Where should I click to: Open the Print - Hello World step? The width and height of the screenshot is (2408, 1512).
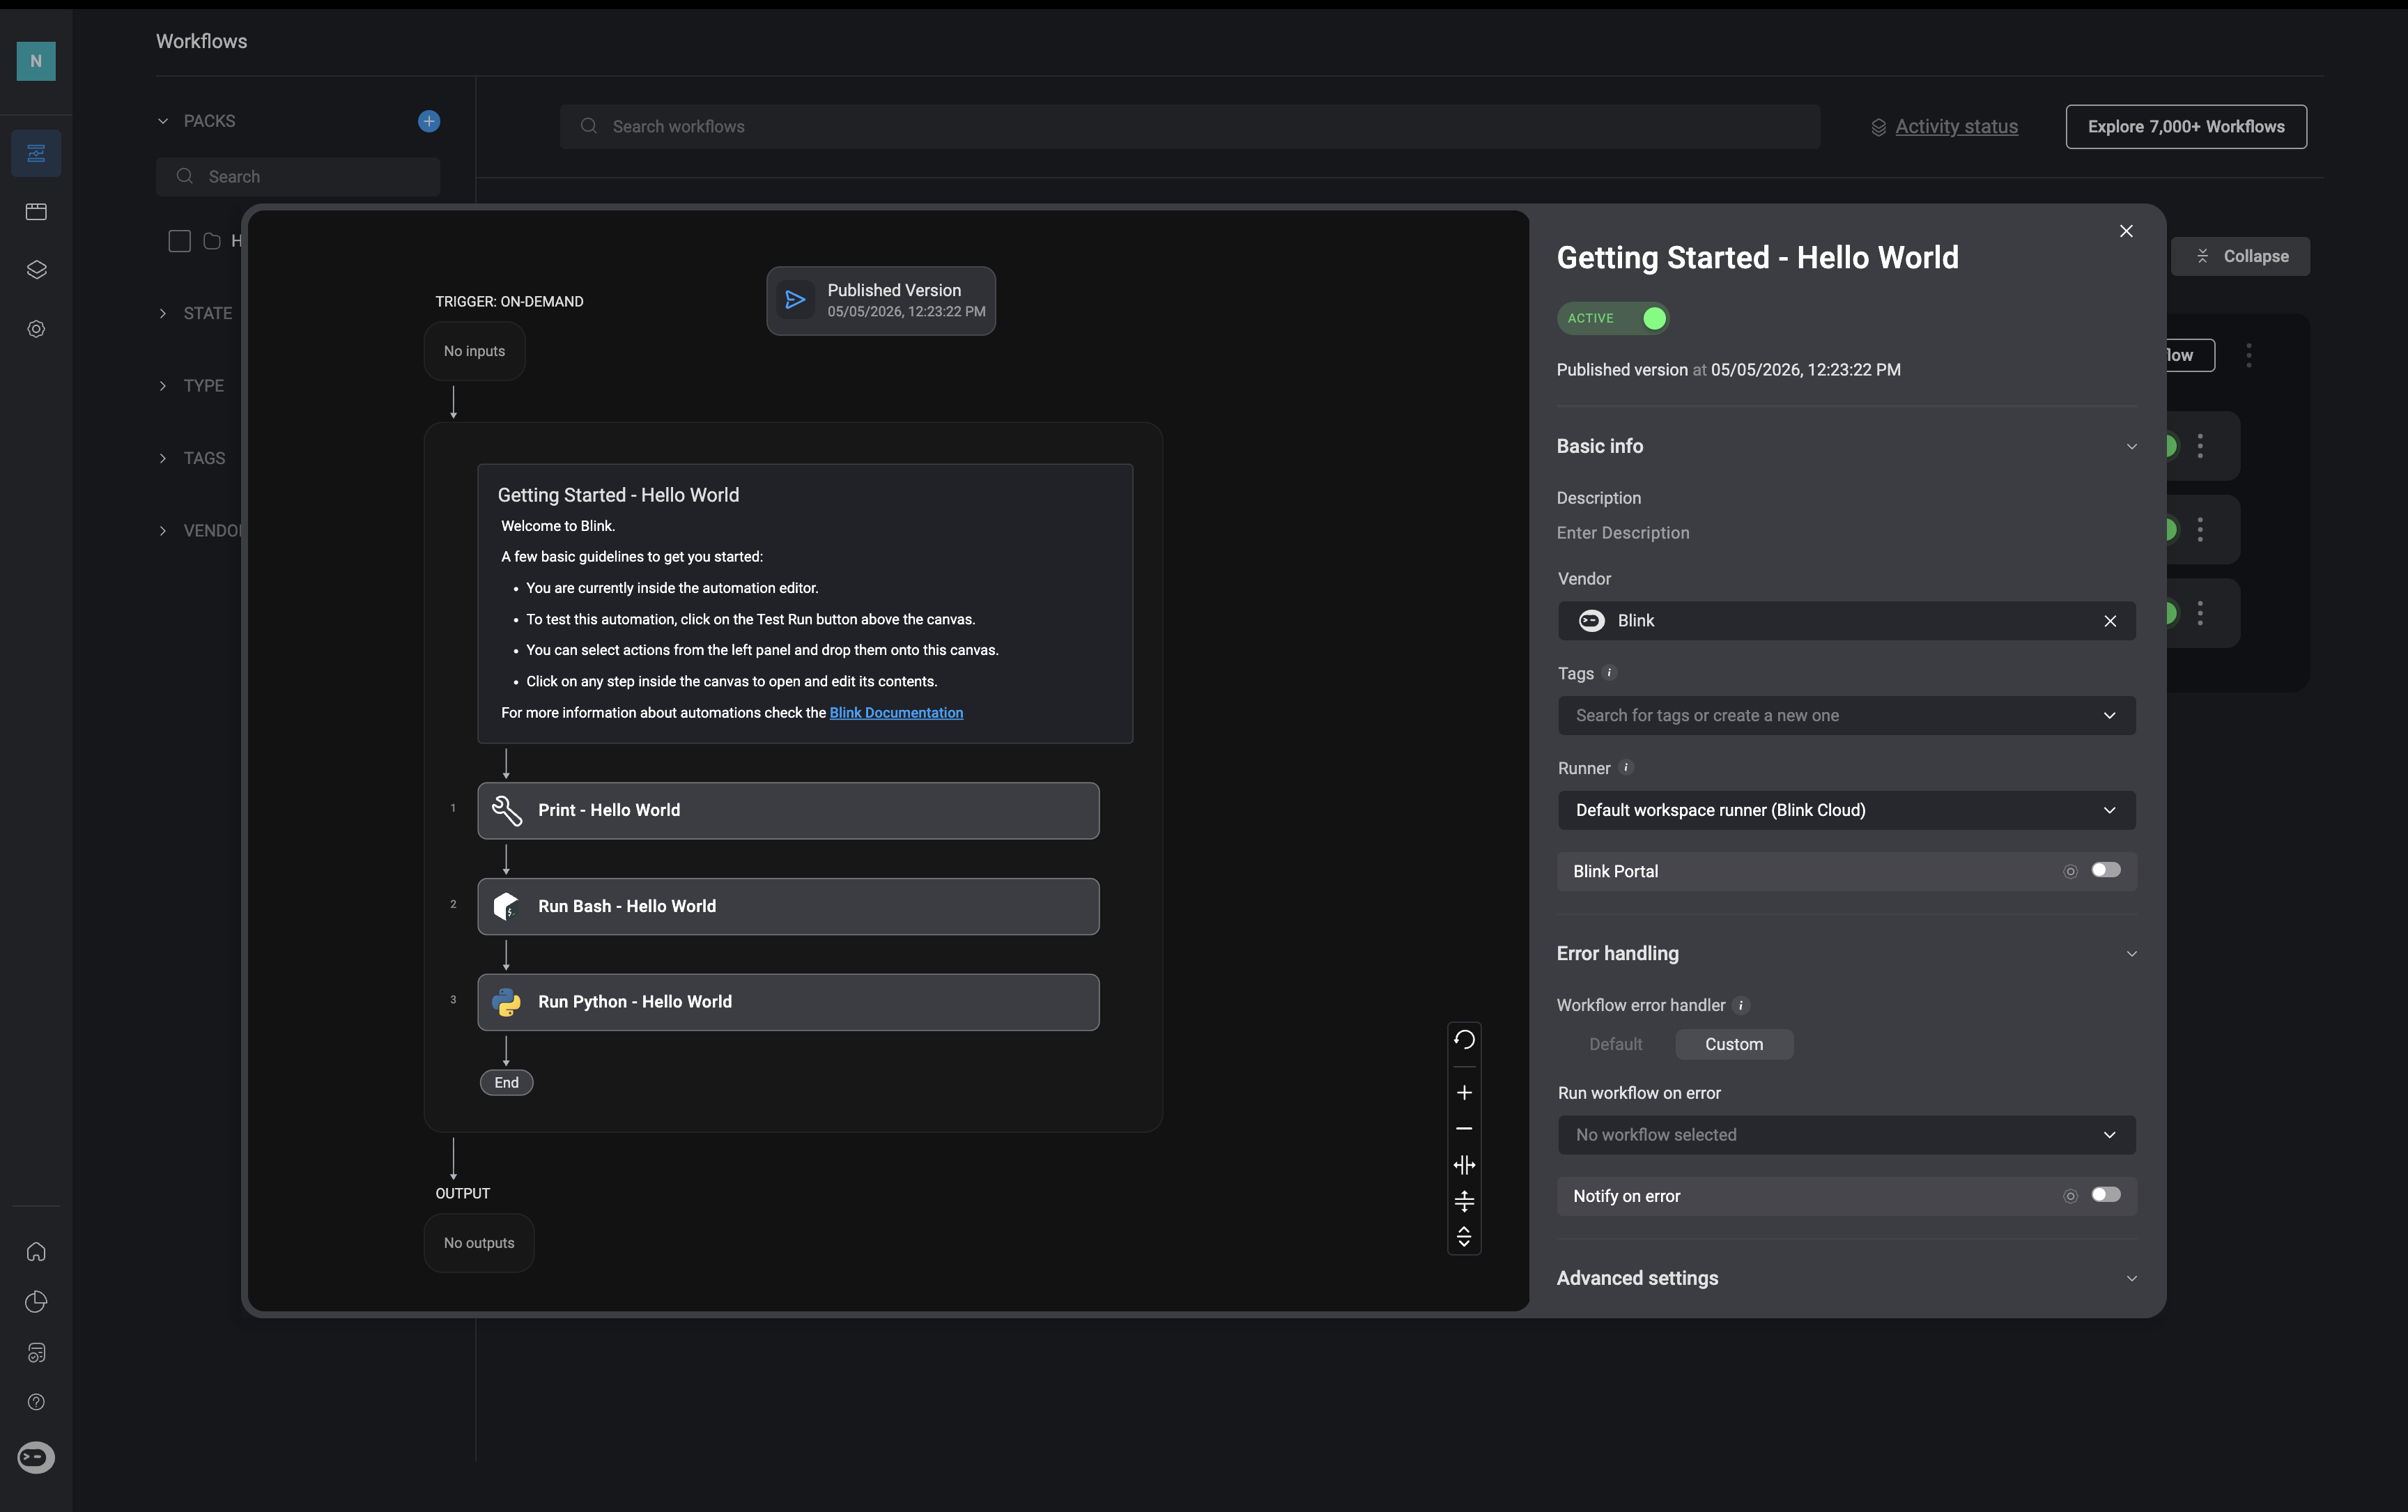pos(788,810)
